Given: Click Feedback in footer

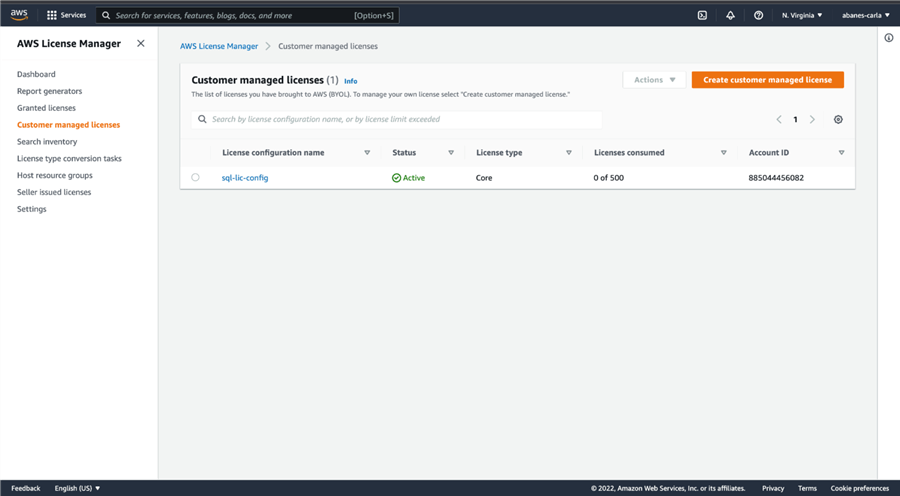Looking at the screenshot, I should click(26, 489).
